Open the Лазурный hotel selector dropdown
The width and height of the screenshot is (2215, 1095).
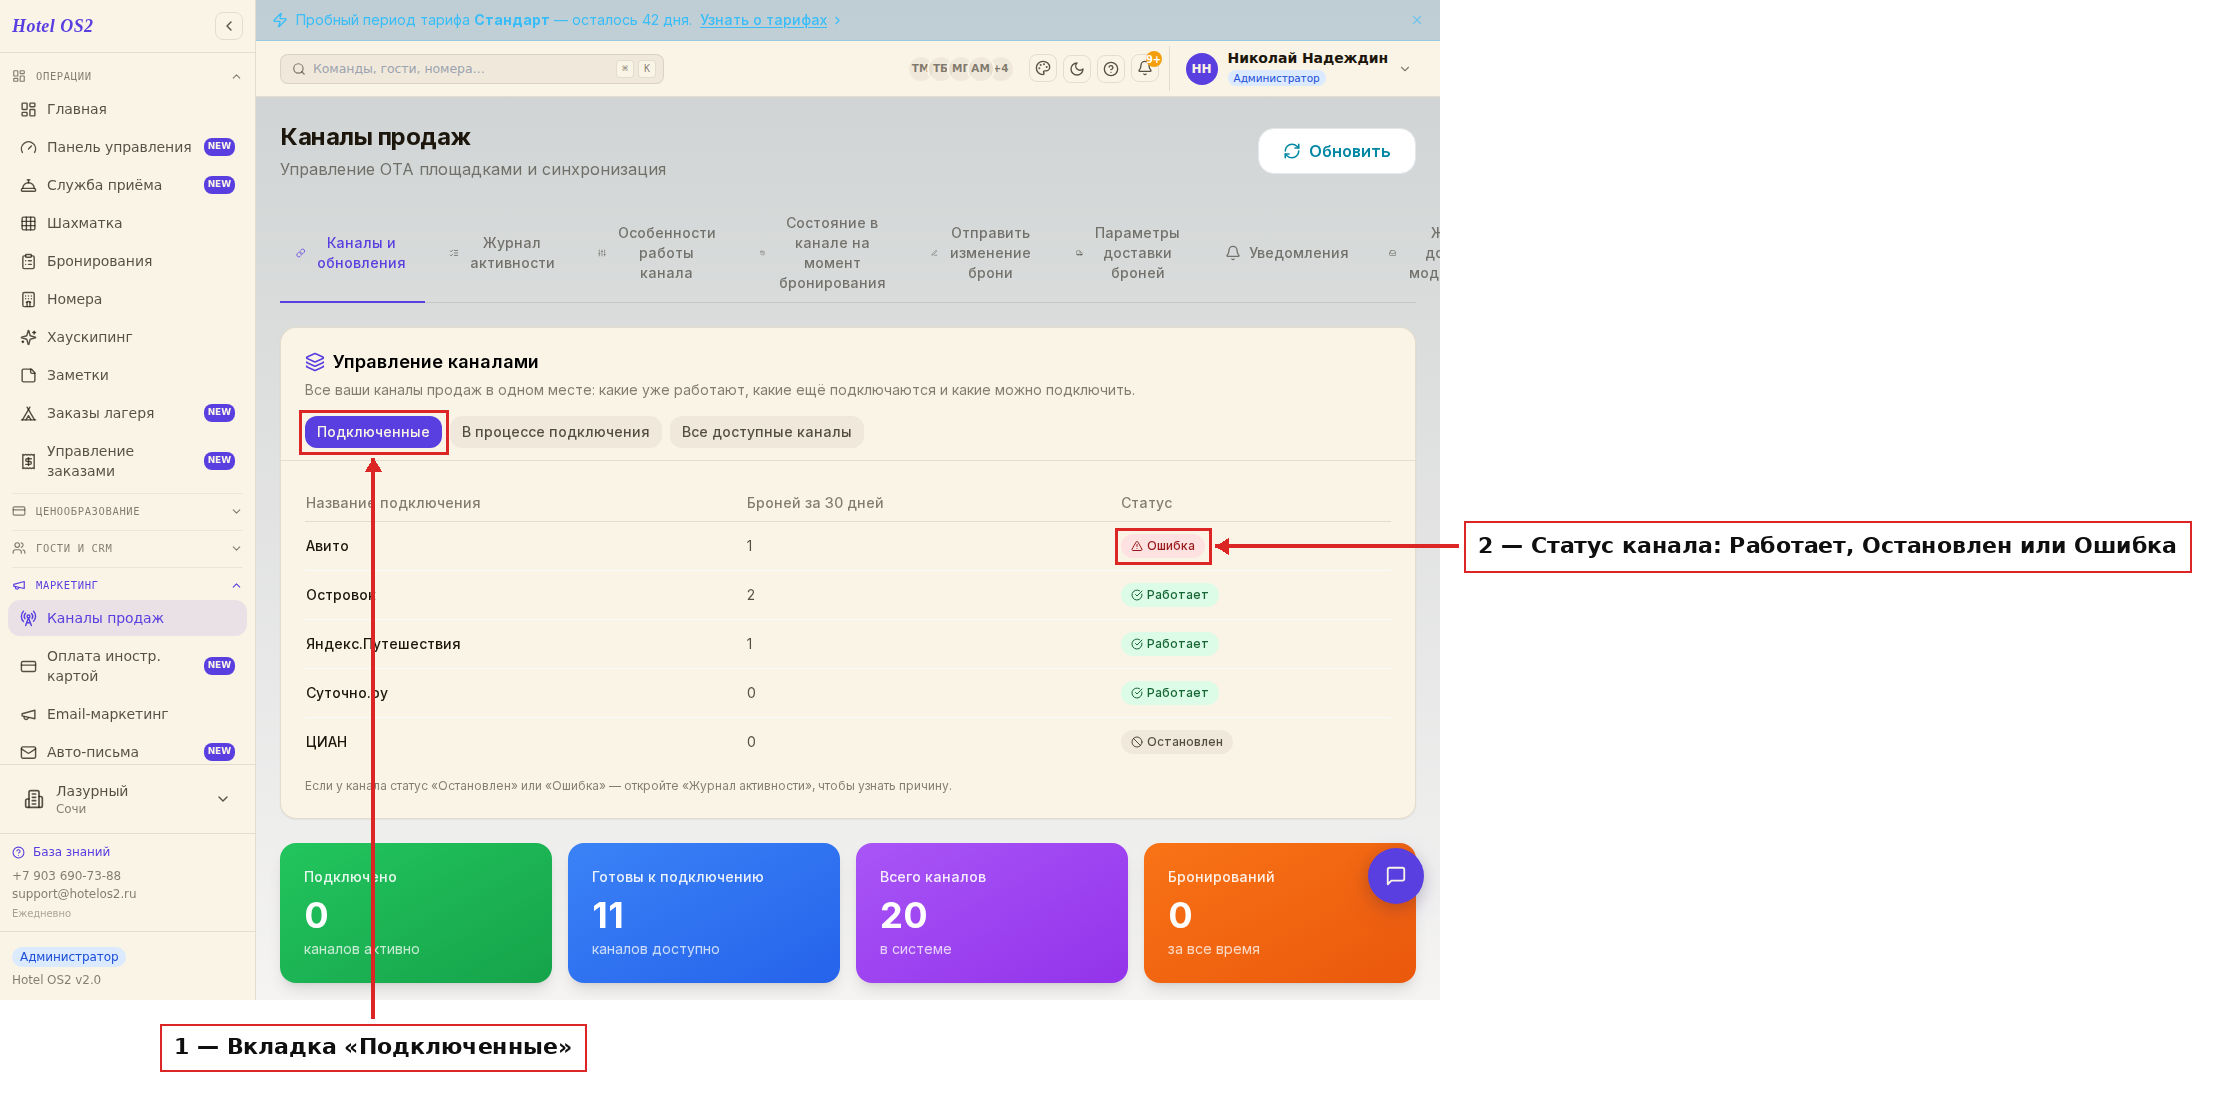point(127,799)
